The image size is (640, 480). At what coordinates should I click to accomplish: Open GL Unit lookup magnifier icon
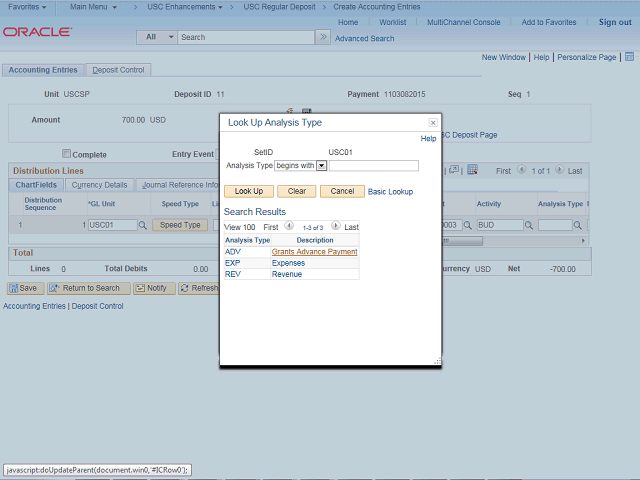[142, 225]
